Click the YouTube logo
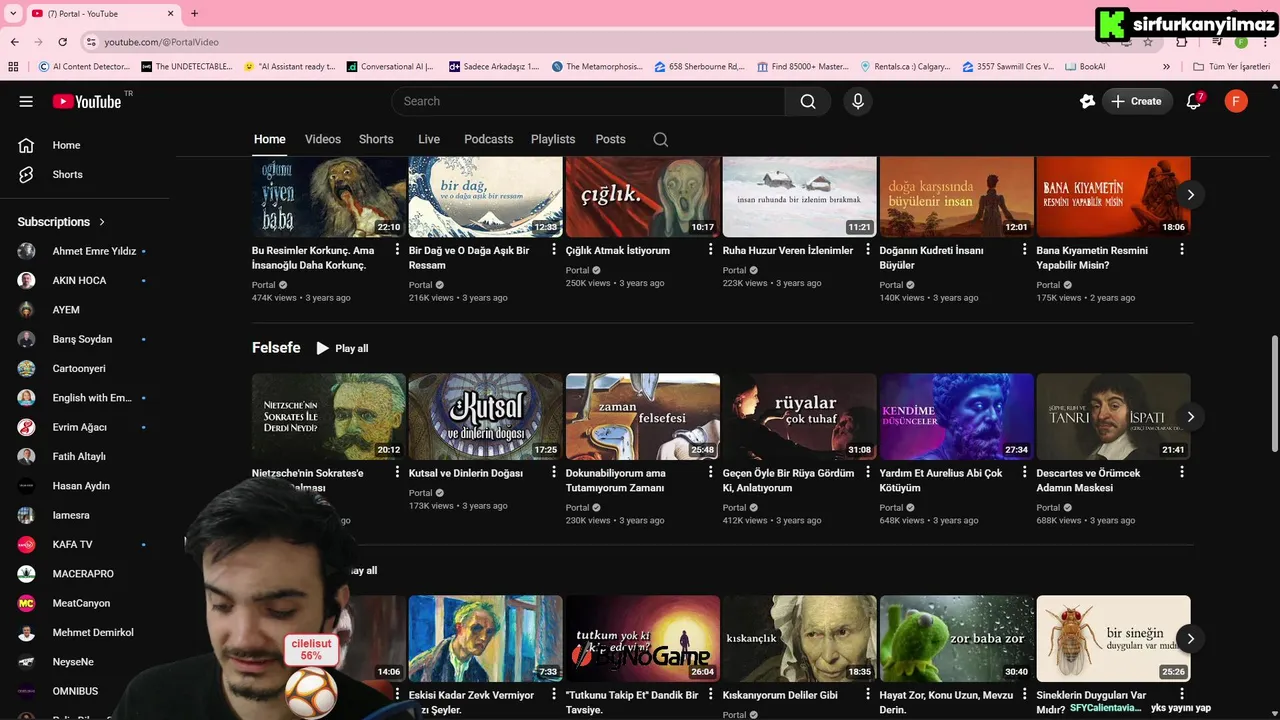 87,101
